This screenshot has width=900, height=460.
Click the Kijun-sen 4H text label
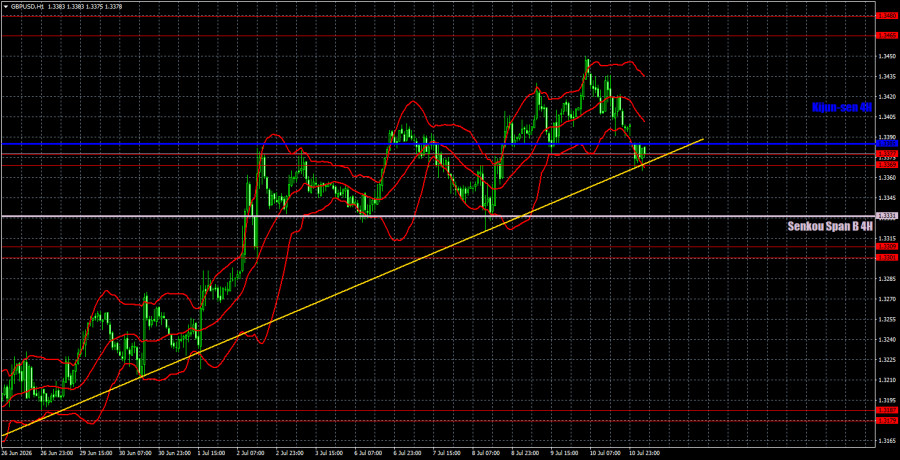click(x=842, y=107)
